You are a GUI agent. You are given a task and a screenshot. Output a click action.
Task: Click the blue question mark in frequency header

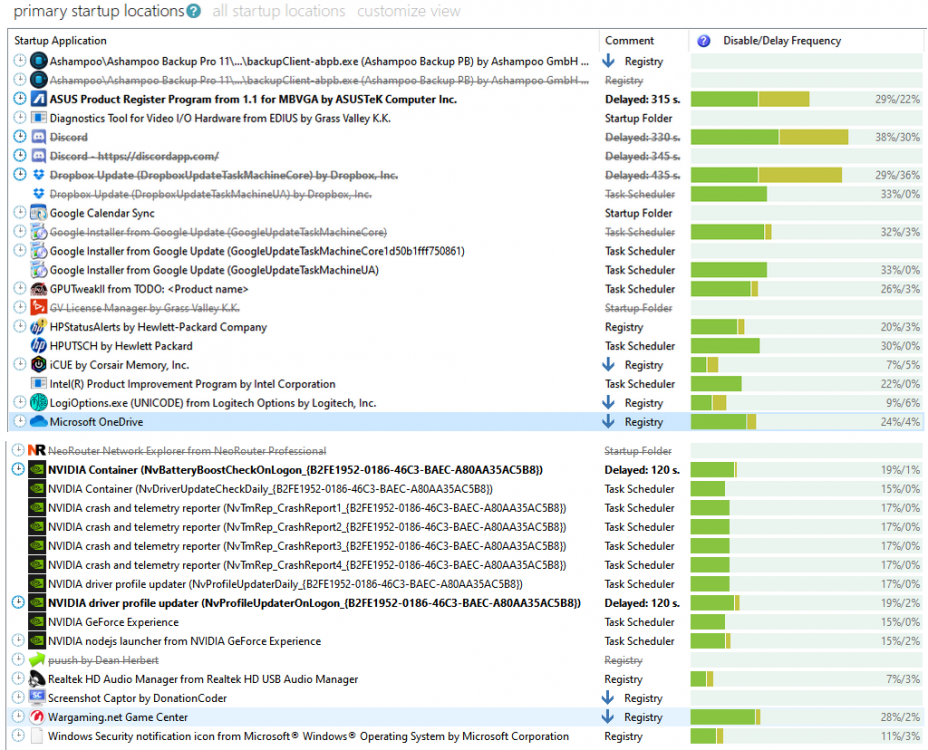(703, 41)
